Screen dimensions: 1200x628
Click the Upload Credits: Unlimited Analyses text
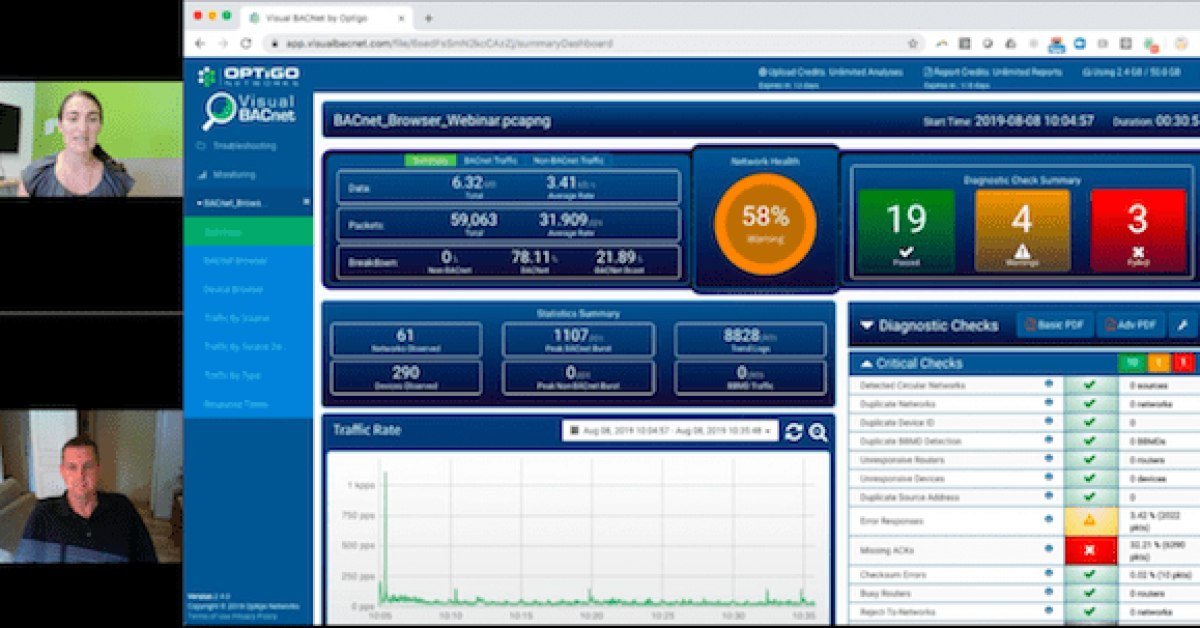(x=831, y=72)
